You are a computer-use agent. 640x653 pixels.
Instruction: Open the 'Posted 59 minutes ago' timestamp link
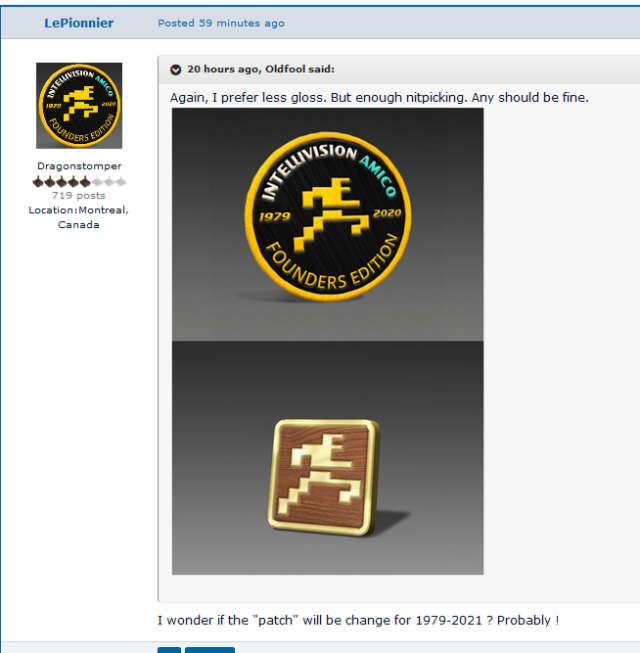[x=221, y=23]
